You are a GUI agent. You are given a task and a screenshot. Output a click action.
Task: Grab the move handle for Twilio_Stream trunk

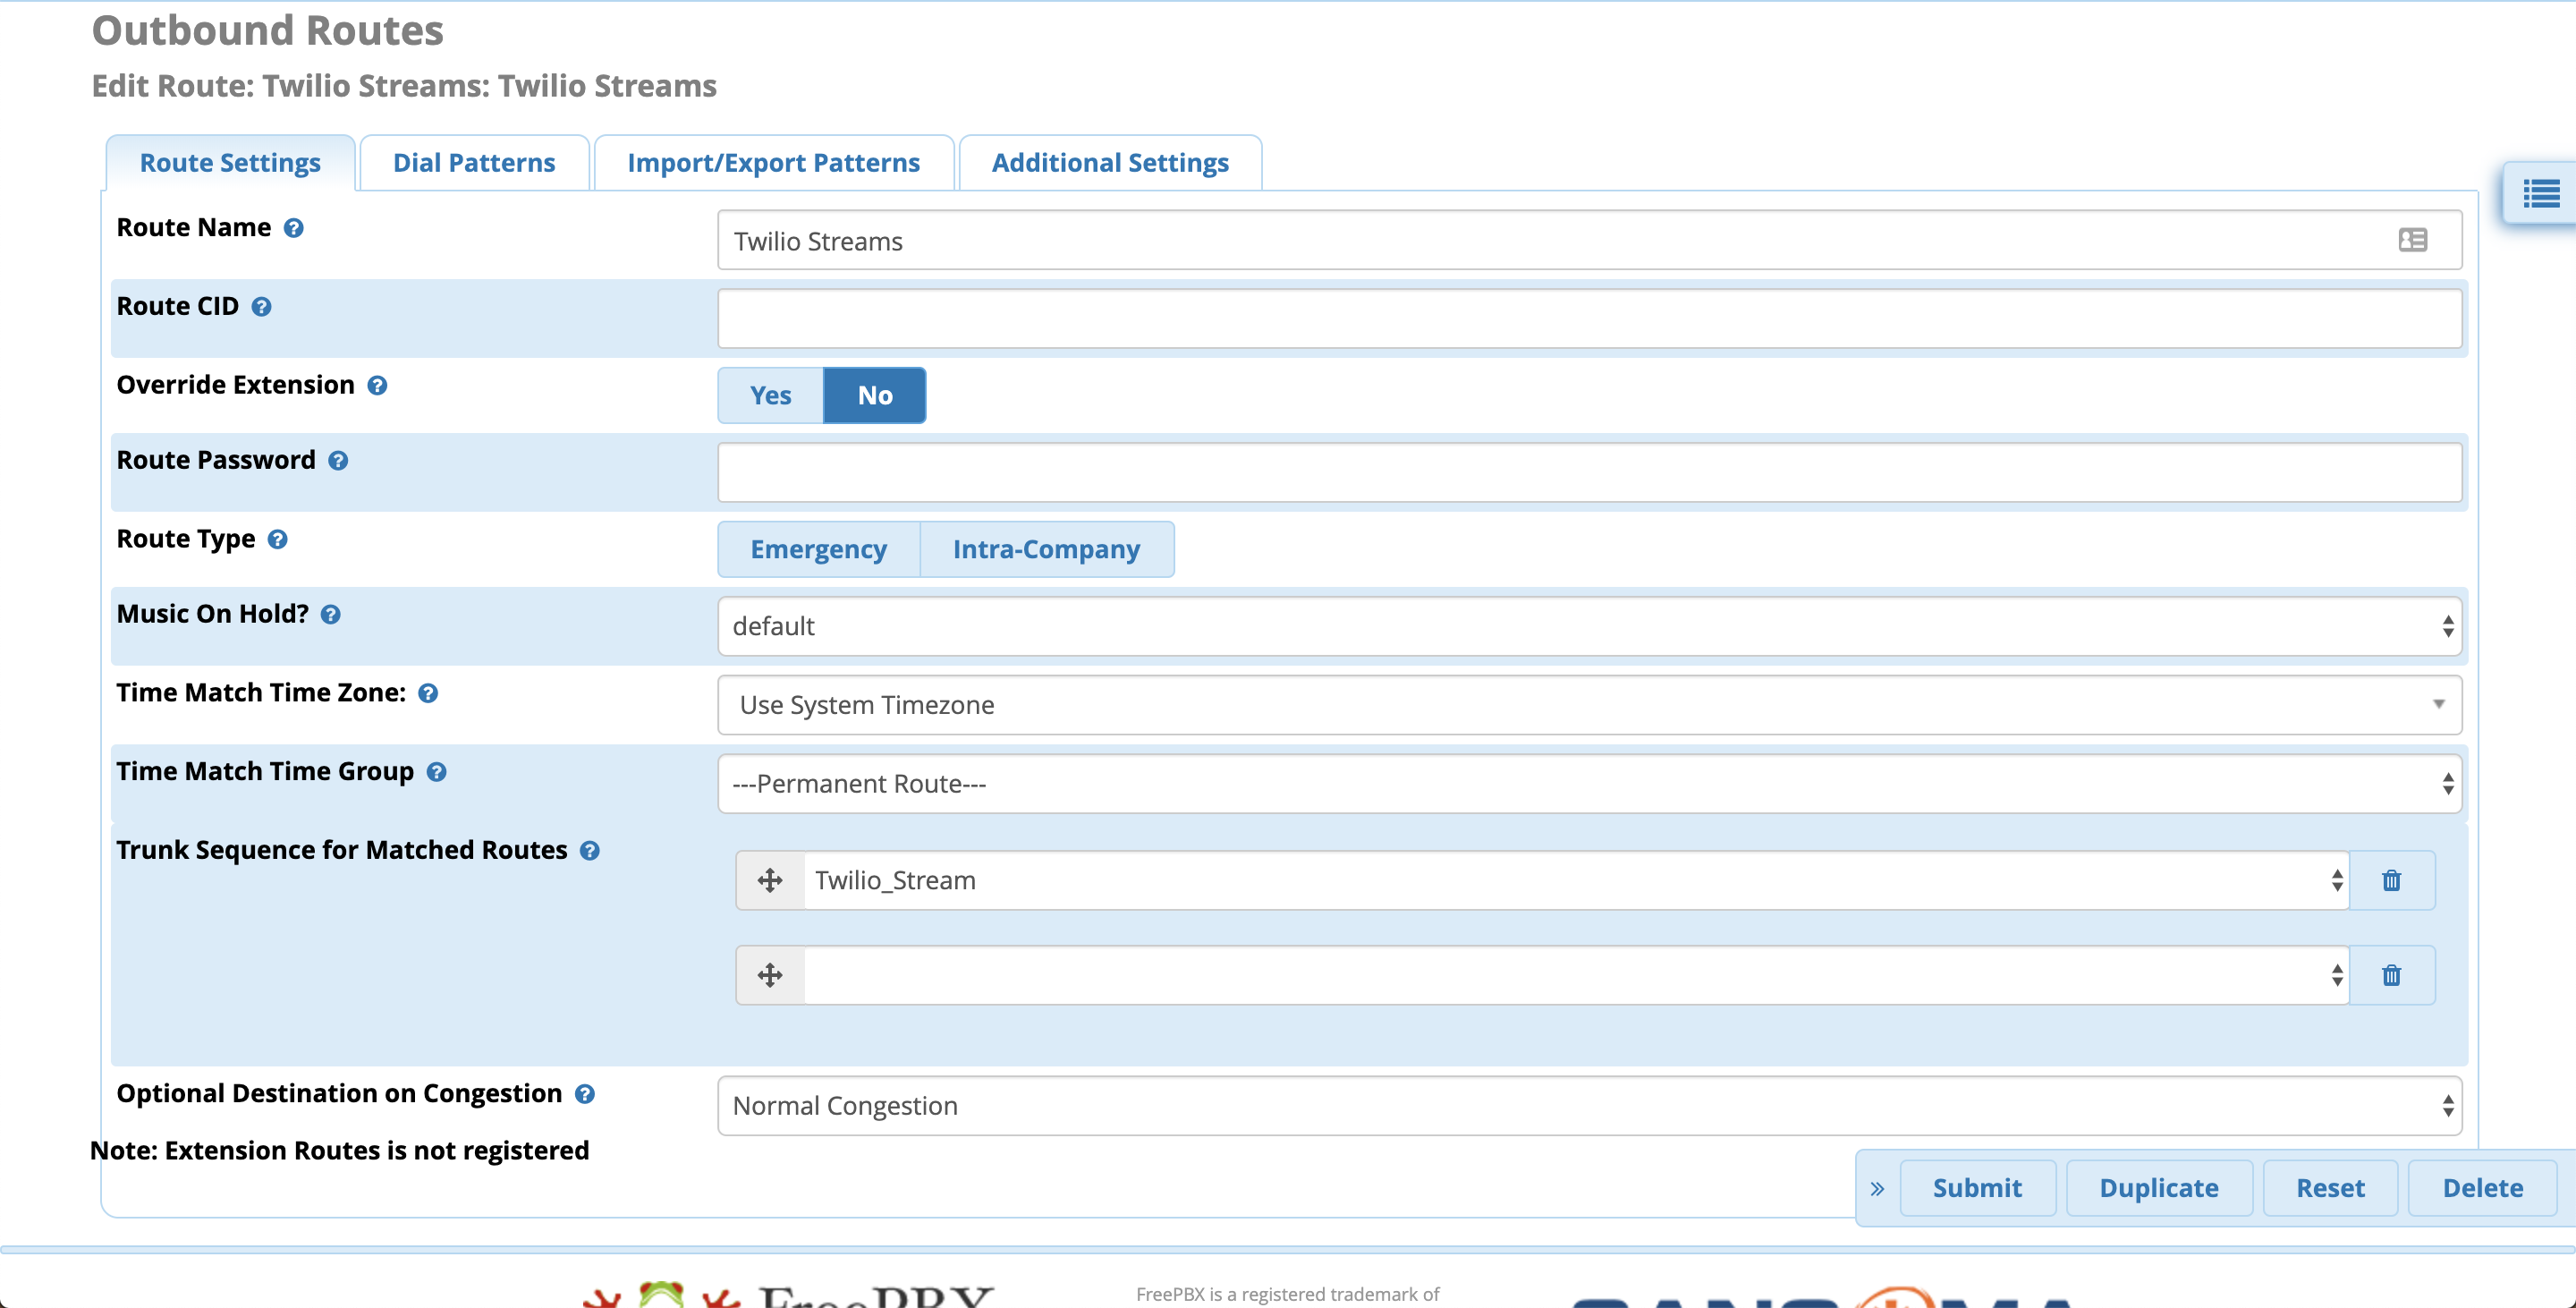[x=770, y=881]
